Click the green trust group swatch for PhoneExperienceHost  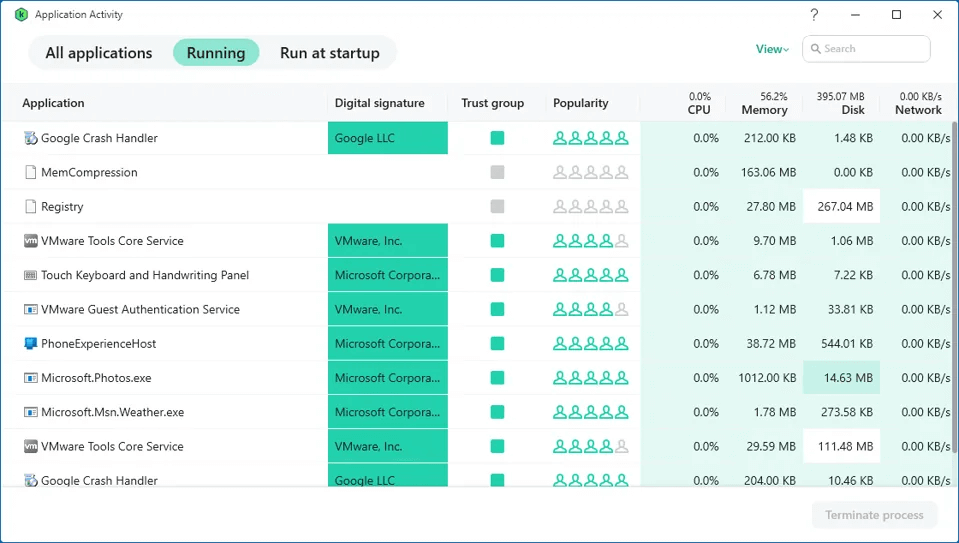pos(497,344)
